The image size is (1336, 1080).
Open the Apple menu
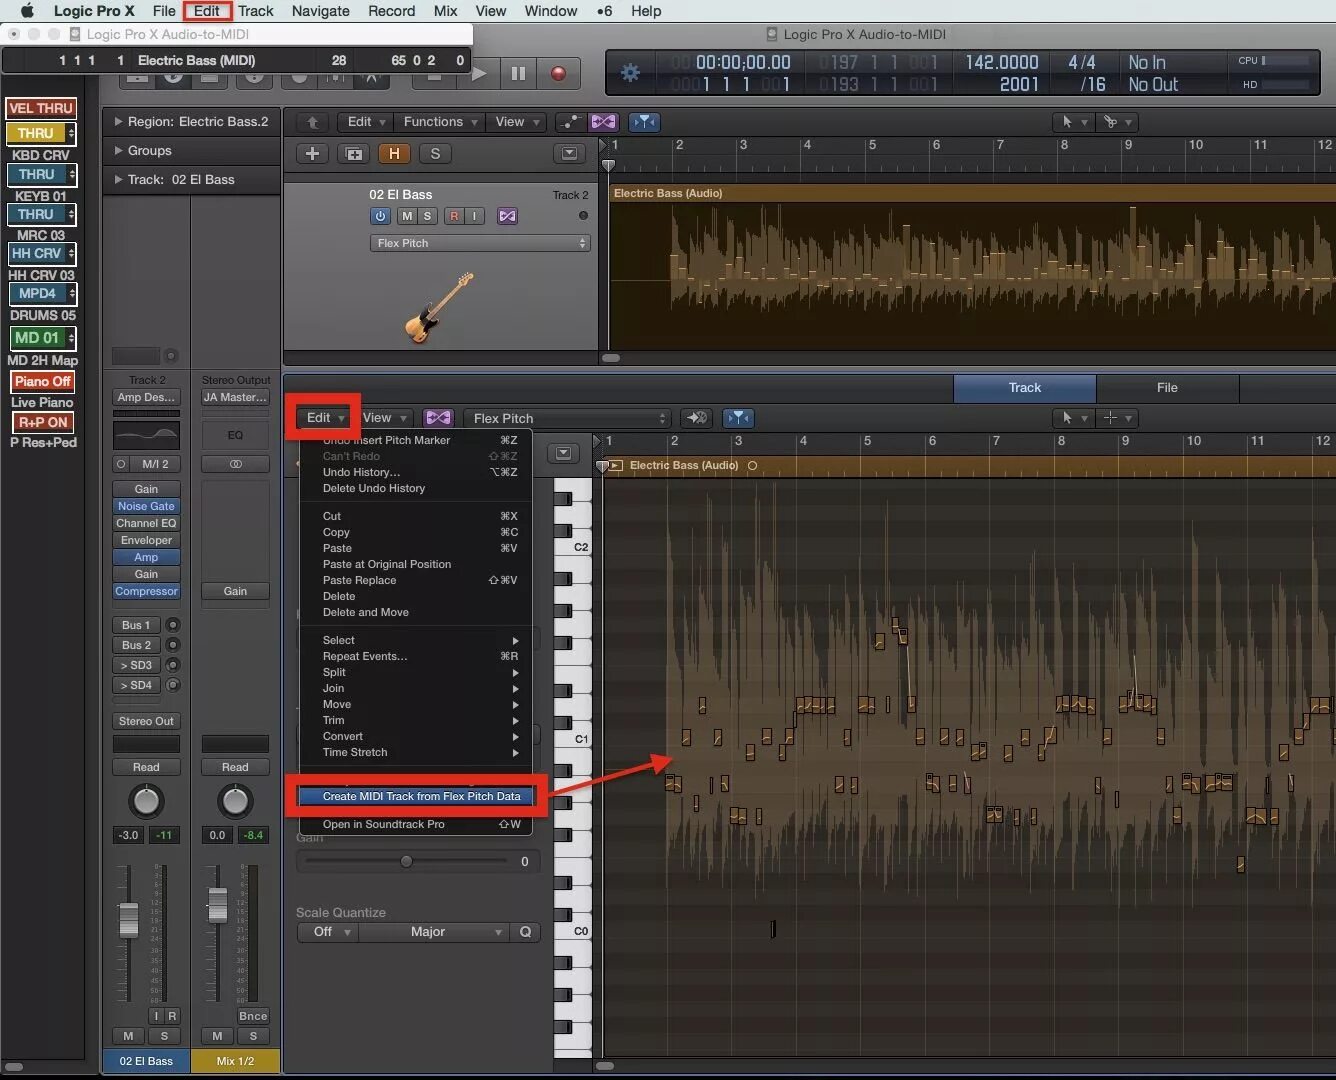[x=27, y=11]
